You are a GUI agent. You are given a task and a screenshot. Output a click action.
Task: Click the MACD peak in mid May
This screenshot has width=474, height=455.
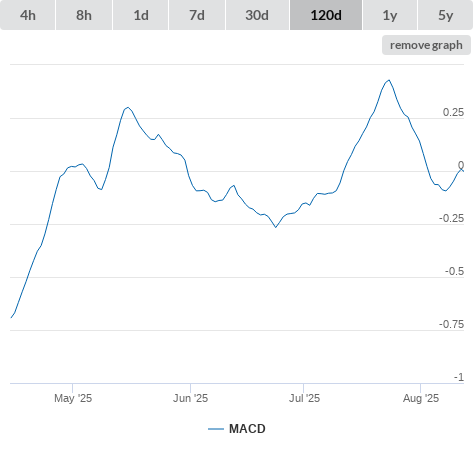(127, 107)
